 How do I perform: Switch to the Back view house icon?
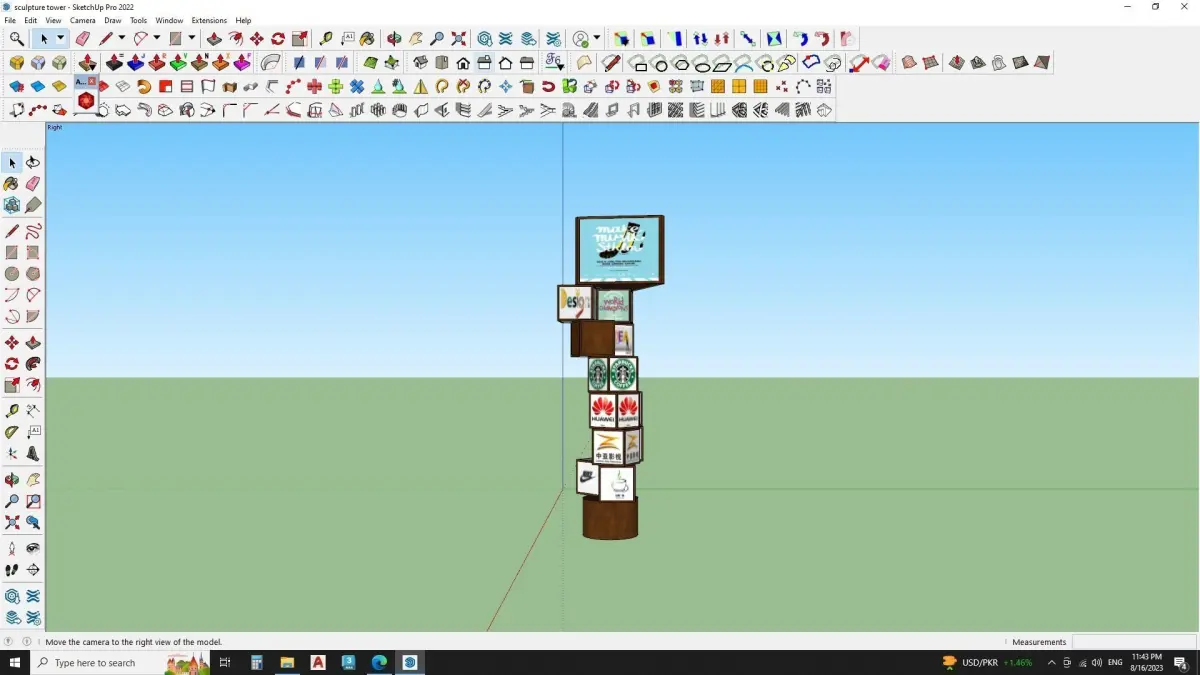pos(505,63)
